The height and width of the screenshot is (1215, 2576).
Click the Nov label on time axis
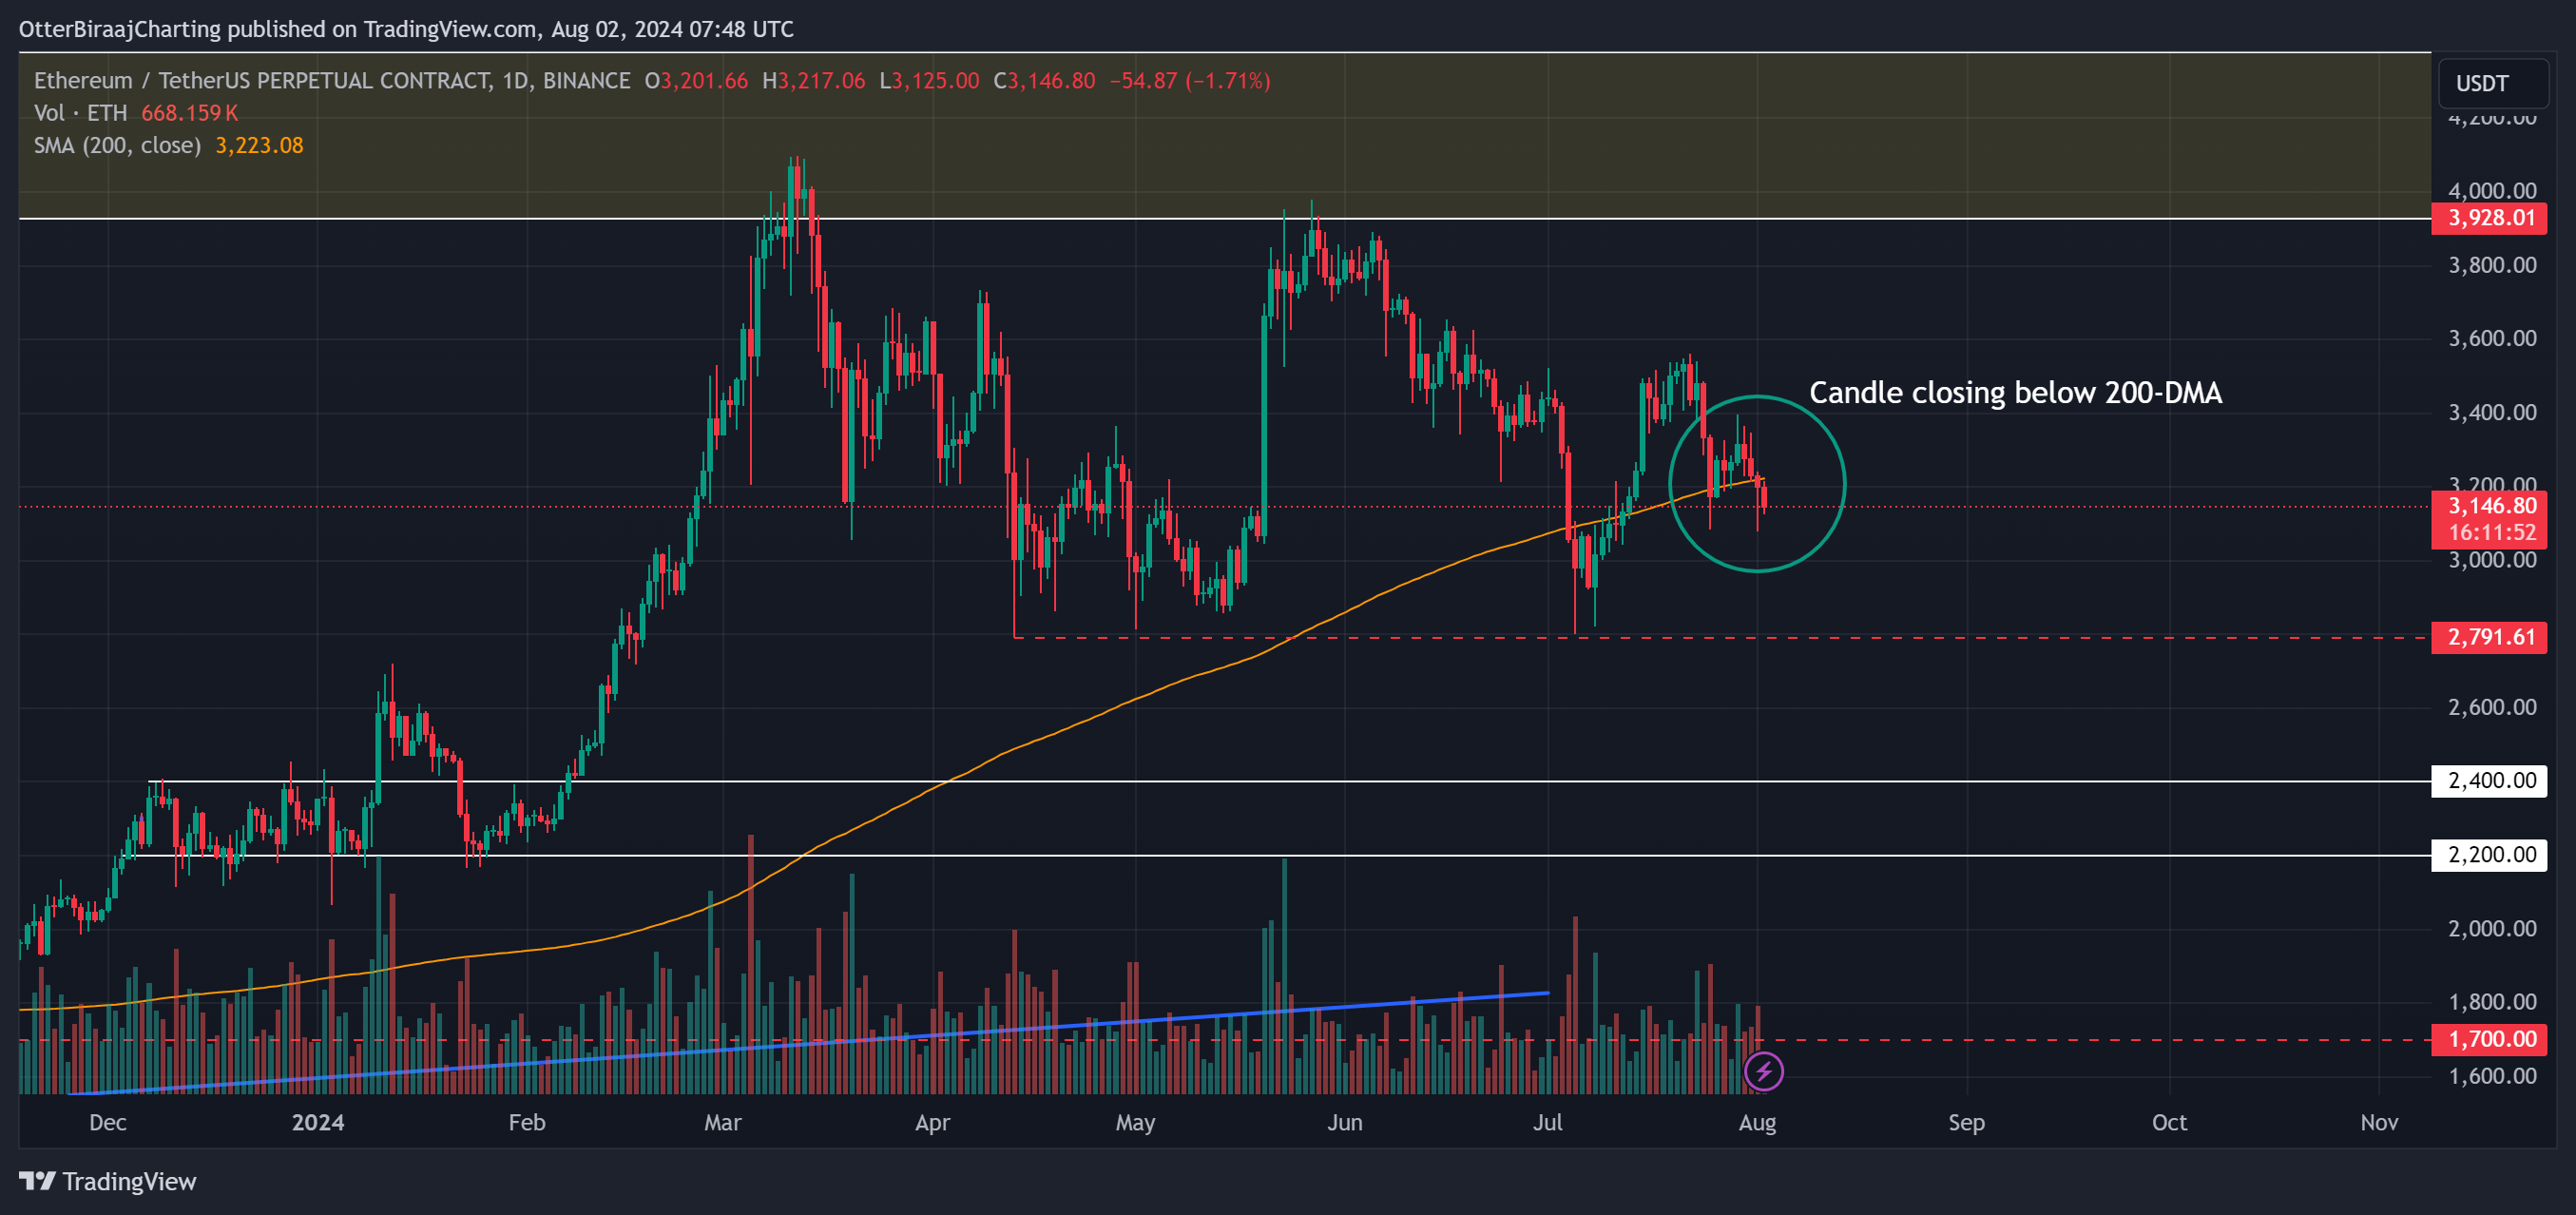coord(2378,1122)
